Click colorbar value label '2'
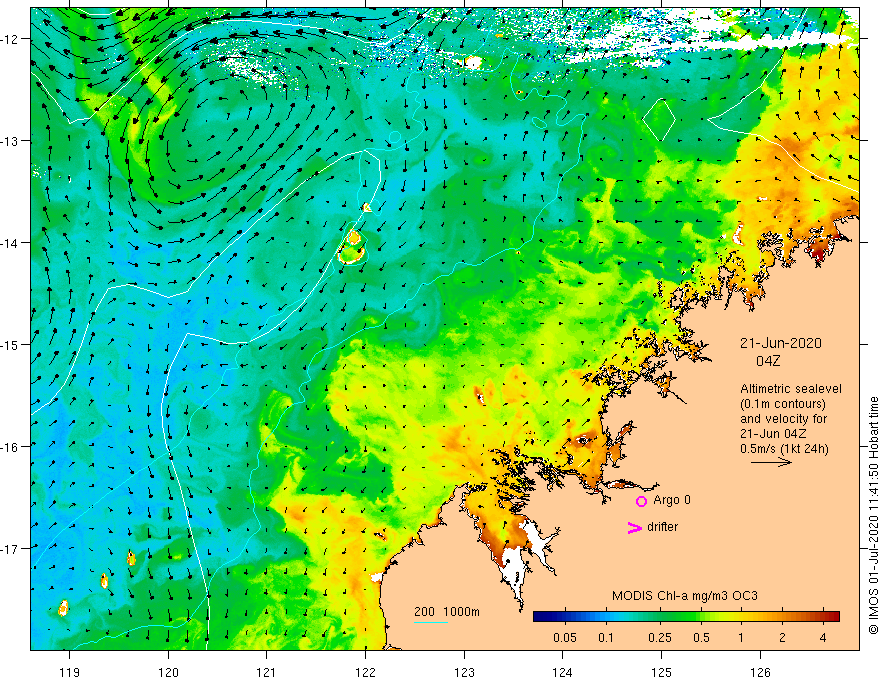Viewport: 880px width, 680px height. [782, 638]
